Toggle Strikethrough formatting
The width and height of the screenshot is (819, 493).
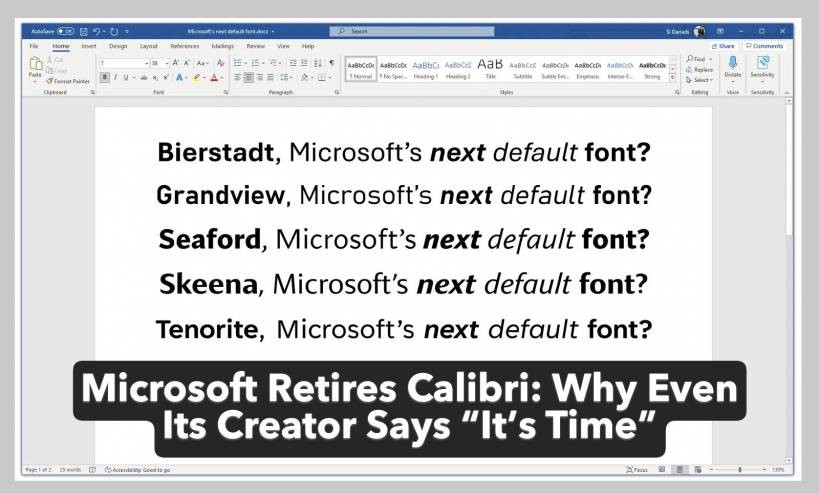click(144, 77)
